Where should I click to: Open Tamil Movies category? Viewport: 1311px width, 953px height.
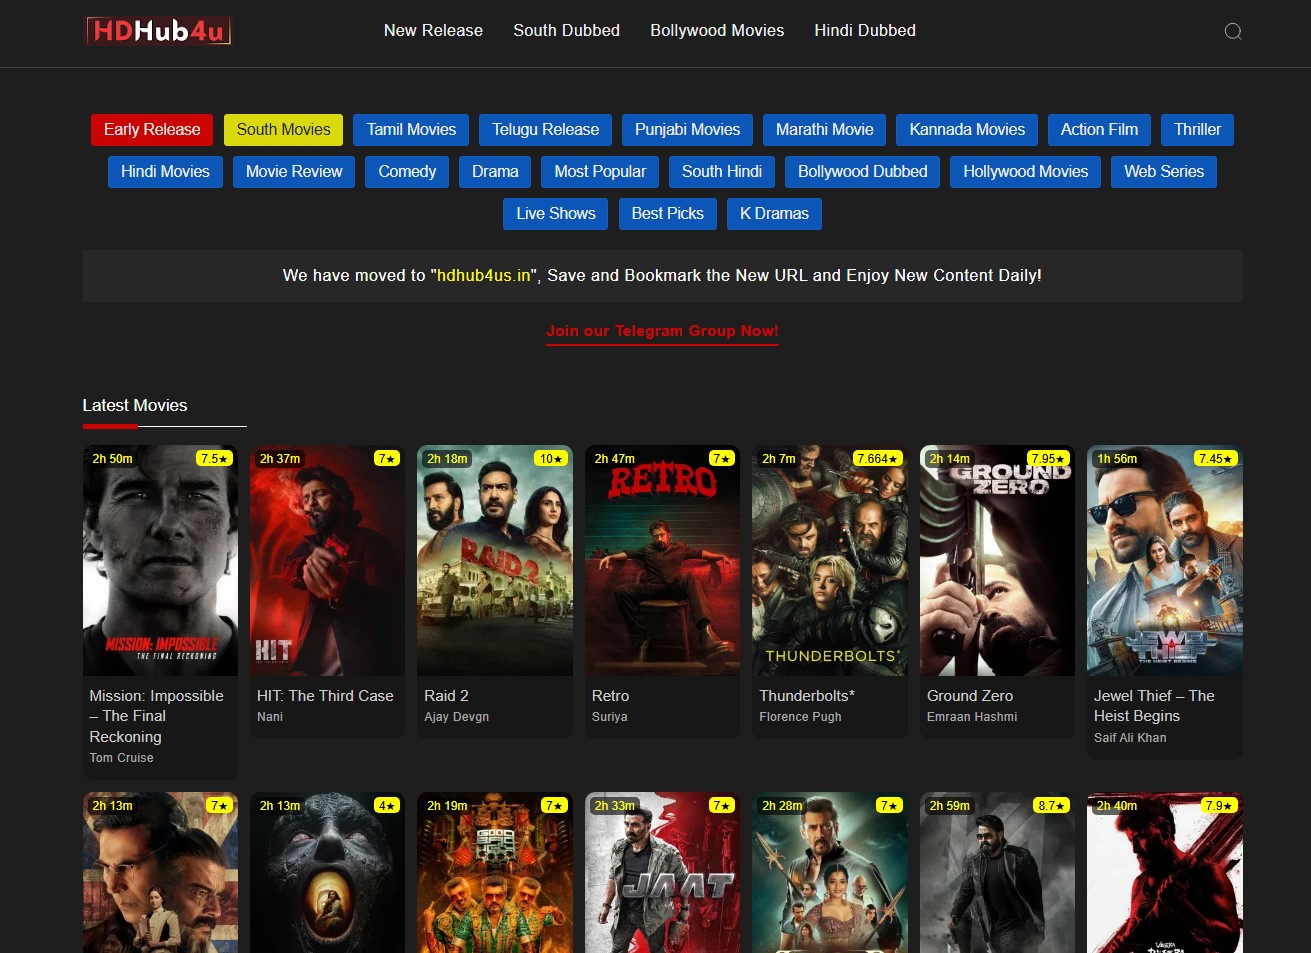coord(411,130)
